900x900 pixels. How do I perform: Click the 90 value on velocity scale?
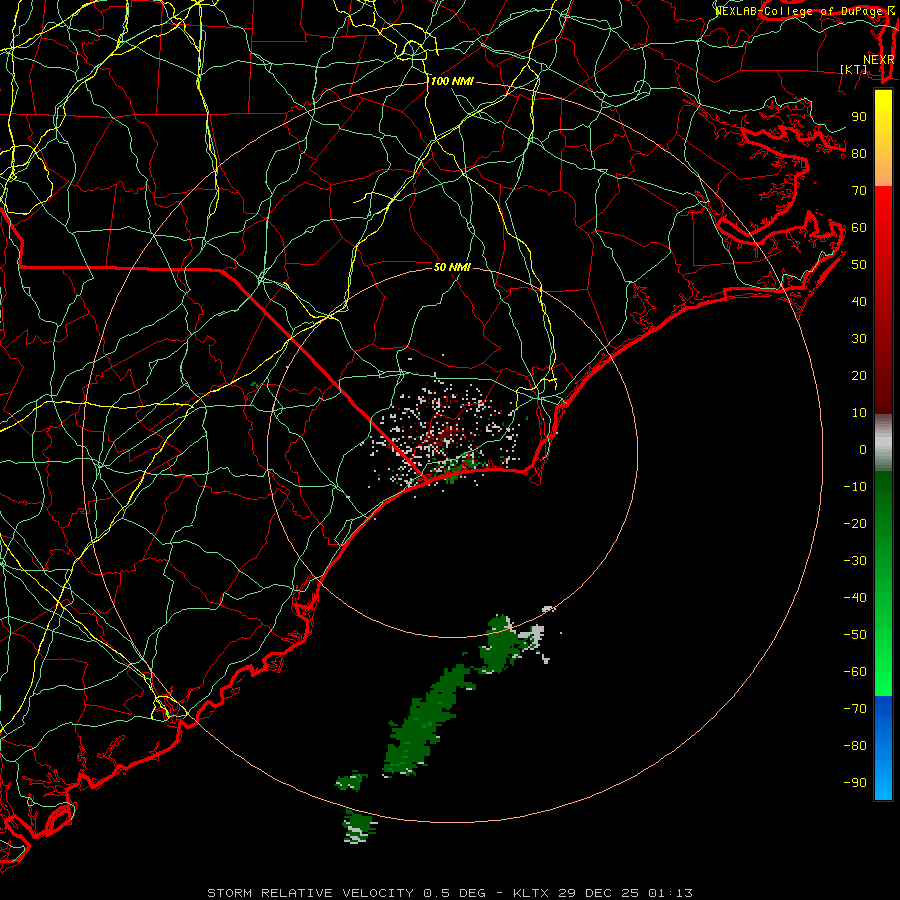[x=859, y=117]
